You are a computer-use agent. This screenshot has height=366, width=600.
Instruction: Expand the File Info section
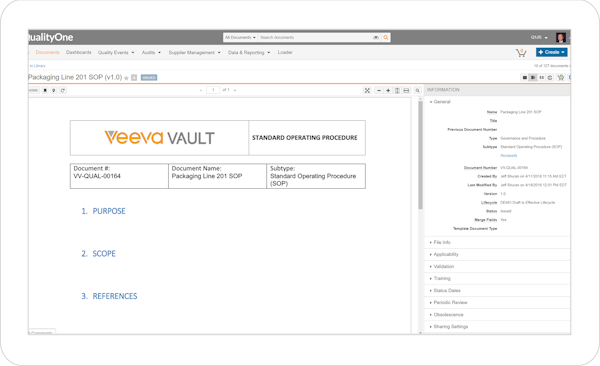pyautogui.click(x=440, y=242)
